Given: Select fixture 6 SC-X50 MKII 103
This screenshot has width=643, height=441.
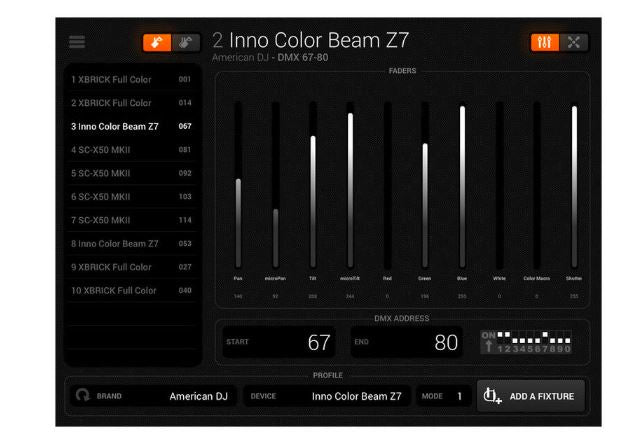Looking at the screenshot, I should [131, 197].
